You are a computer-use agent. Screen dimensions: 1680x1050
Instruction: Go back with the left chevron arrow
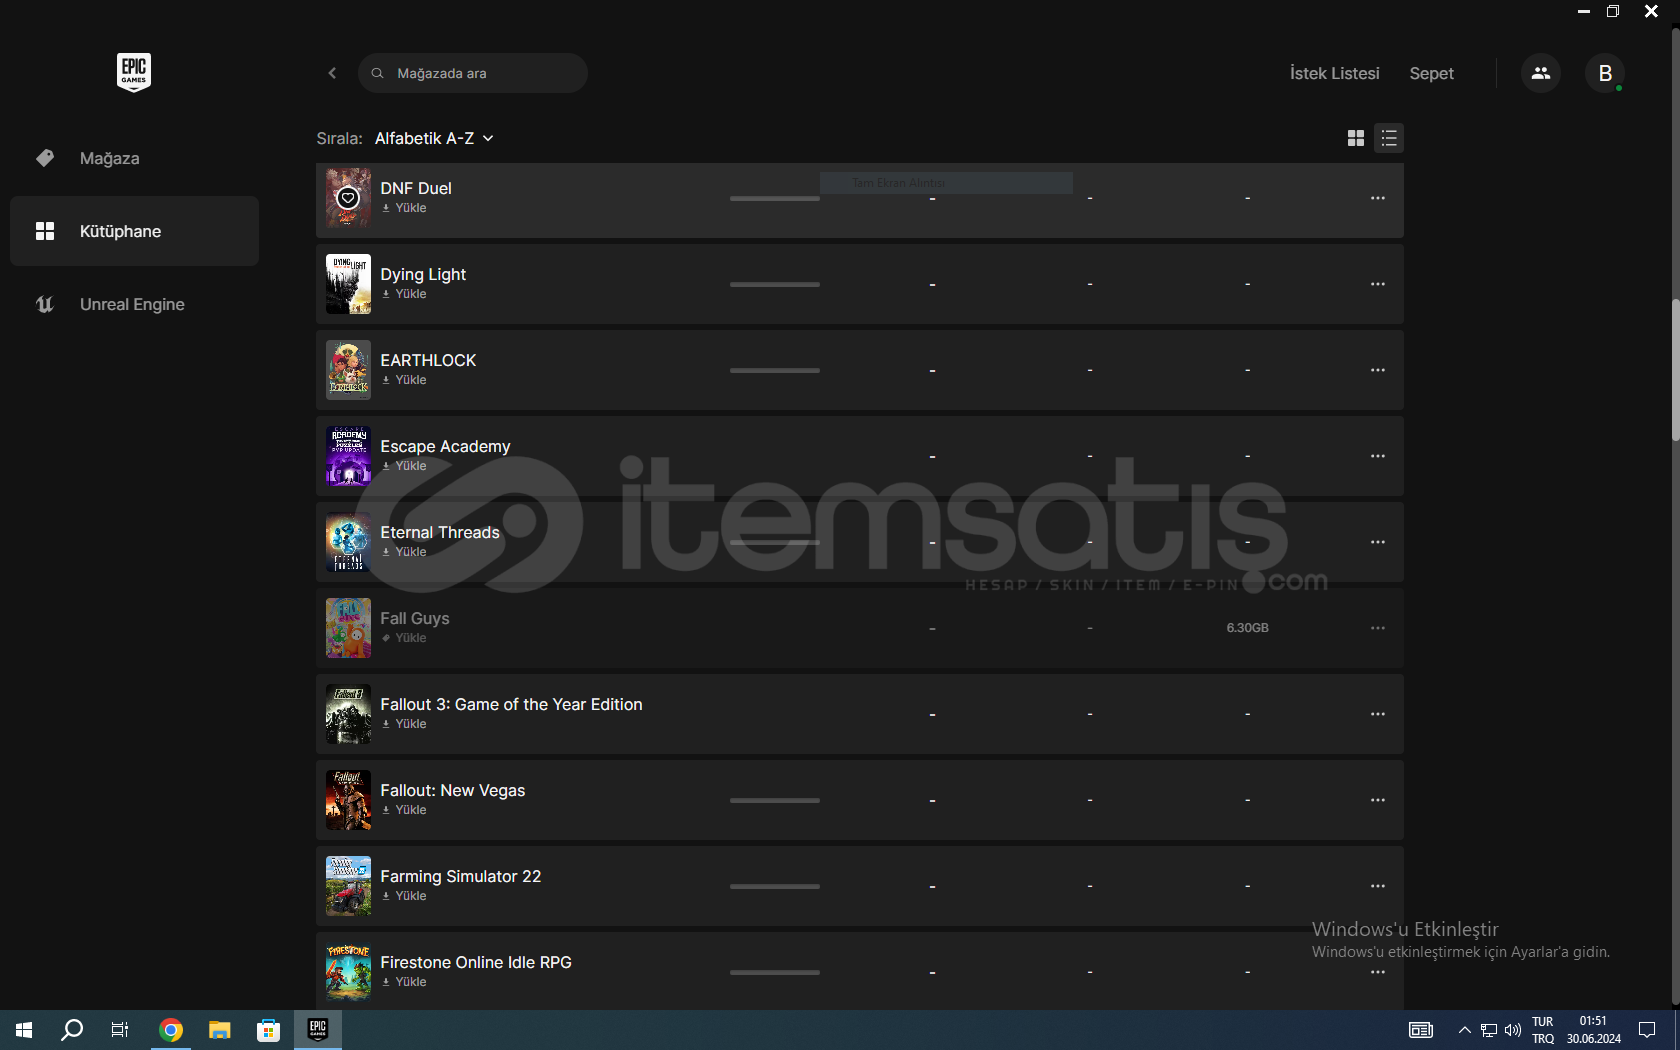tap(332, 73)
